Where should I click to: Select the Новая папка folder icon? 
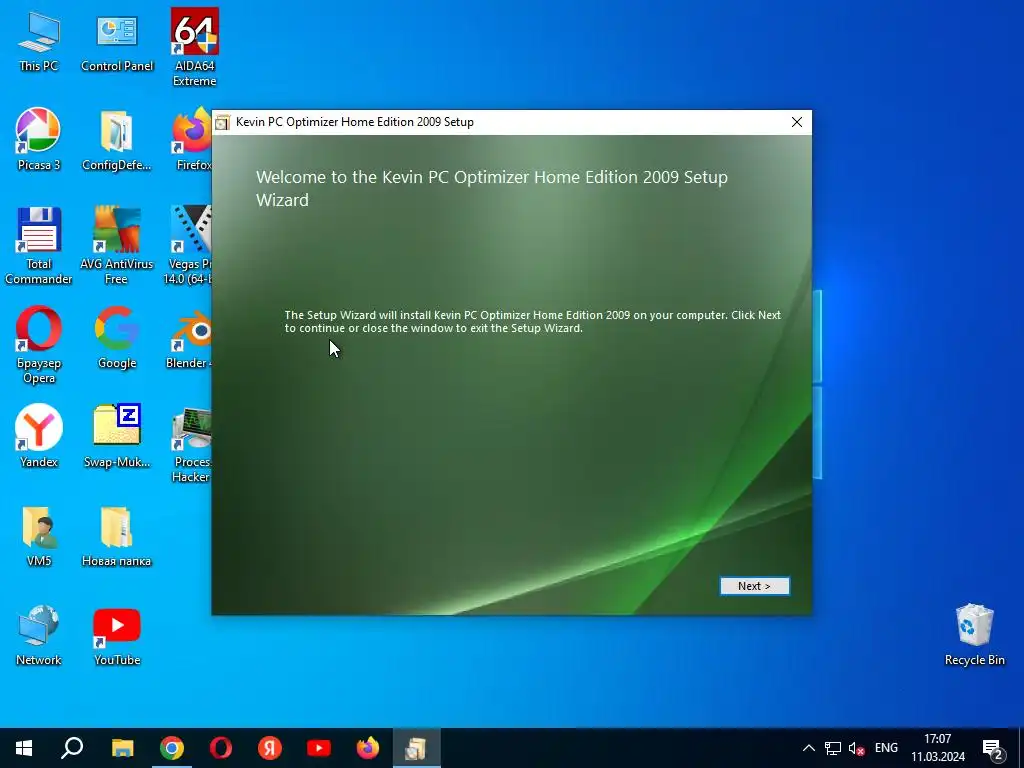(x=117, y=536)
